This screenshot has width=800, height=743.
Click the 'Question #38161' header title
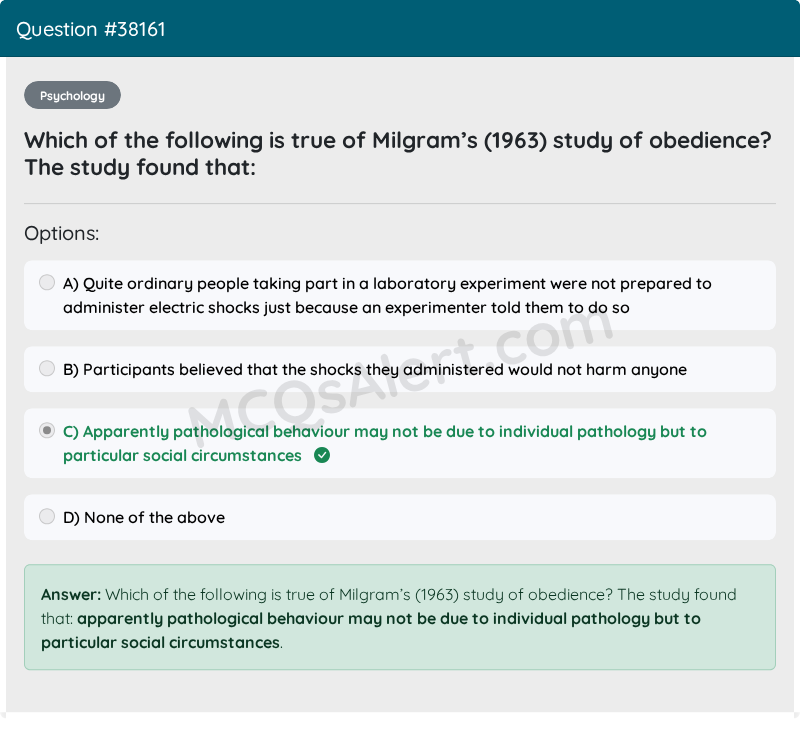point(91,29)
